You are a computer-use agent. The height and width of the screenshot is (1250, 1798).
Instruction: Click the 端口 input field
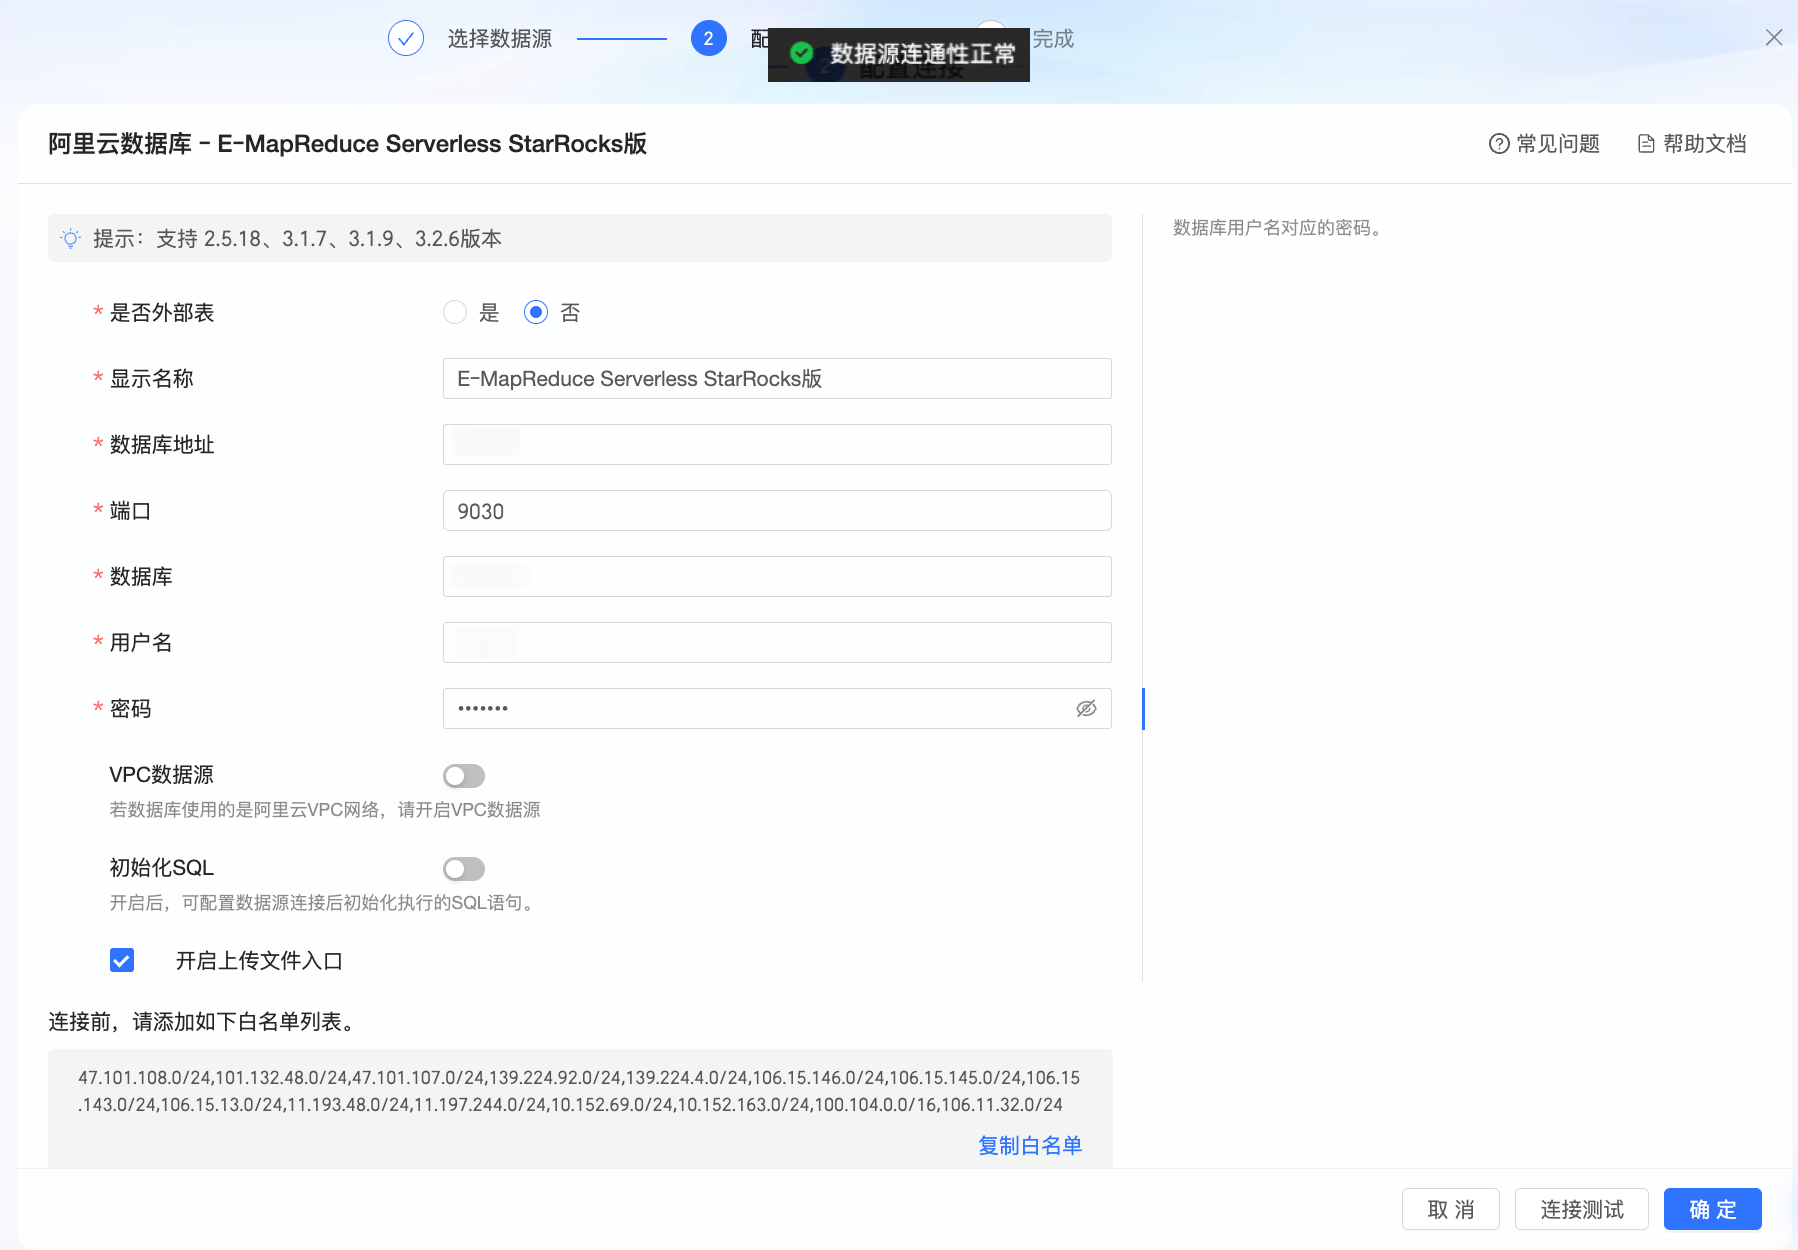pyautogui.click(x=777, y=510)
